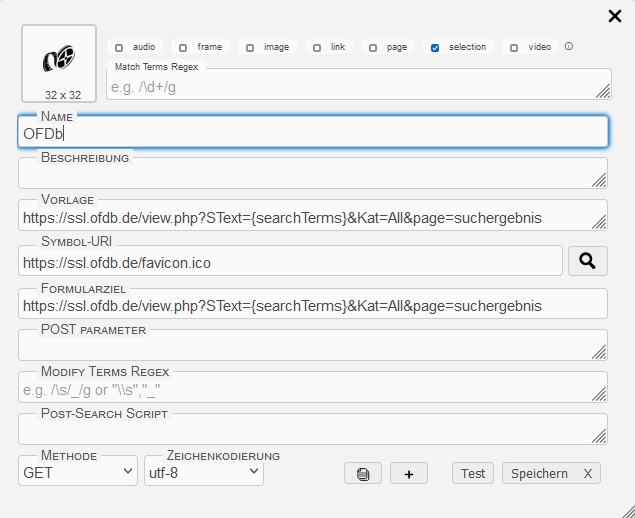
Task: Click the Beschreibung field resize handle
Action: tap(599, 180)
